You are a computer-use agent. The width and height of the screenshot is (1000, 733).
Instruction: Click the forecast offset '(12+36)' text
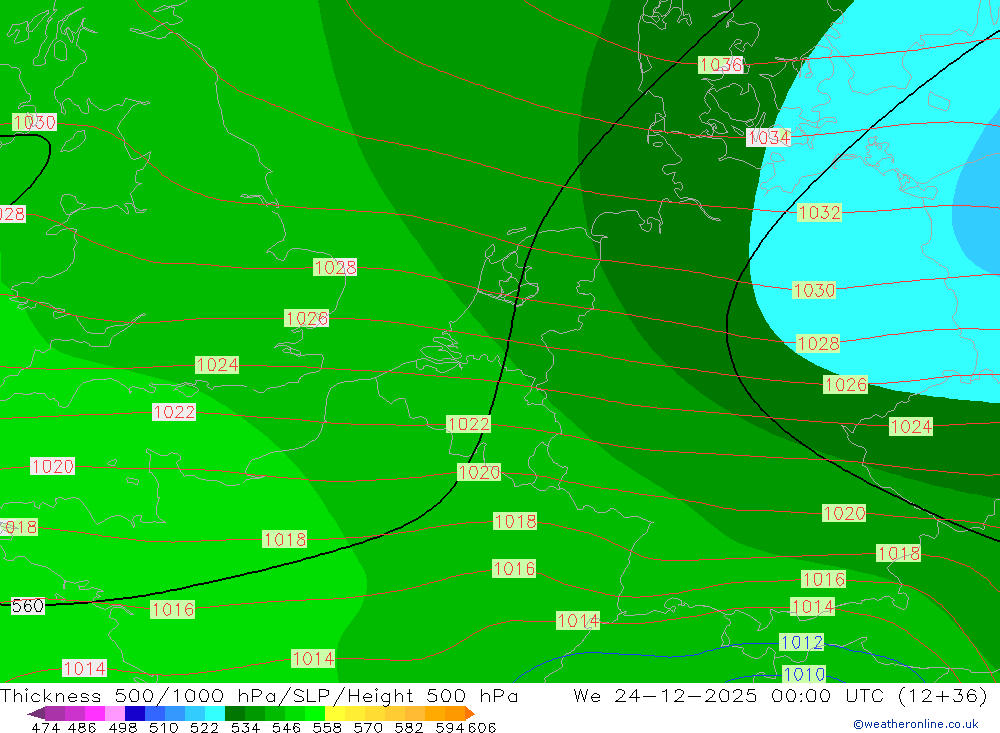pyautogui.click(x=943, y=695)
